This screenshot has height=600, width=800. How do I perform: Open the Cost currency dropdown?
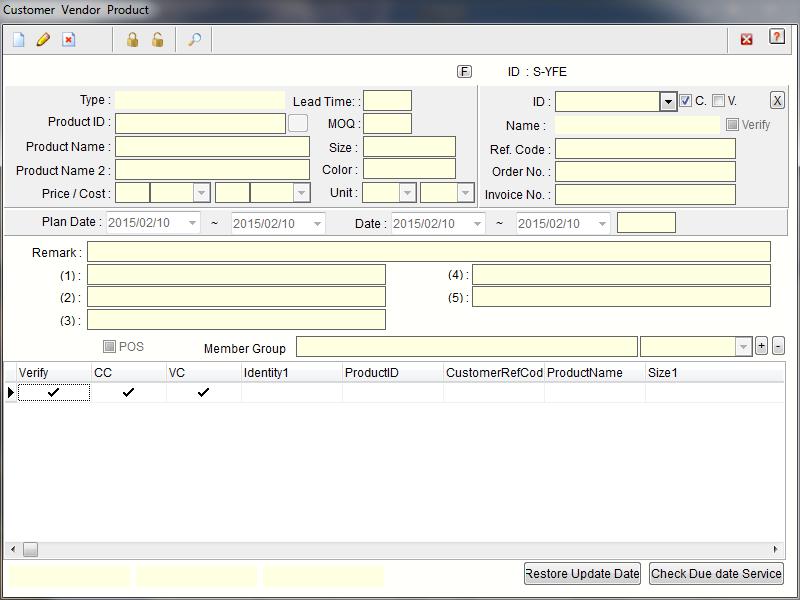302,193
